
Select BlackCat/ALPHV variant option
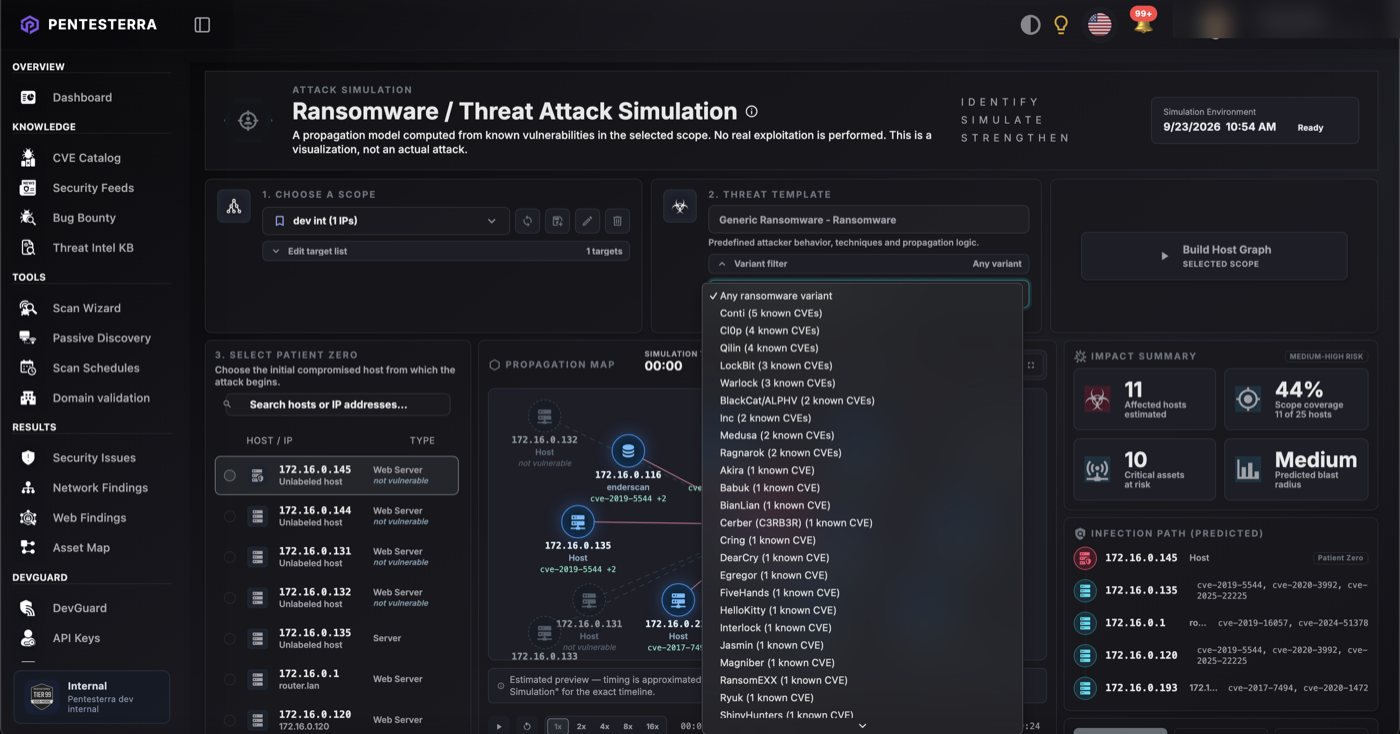[x=863, y=401]
